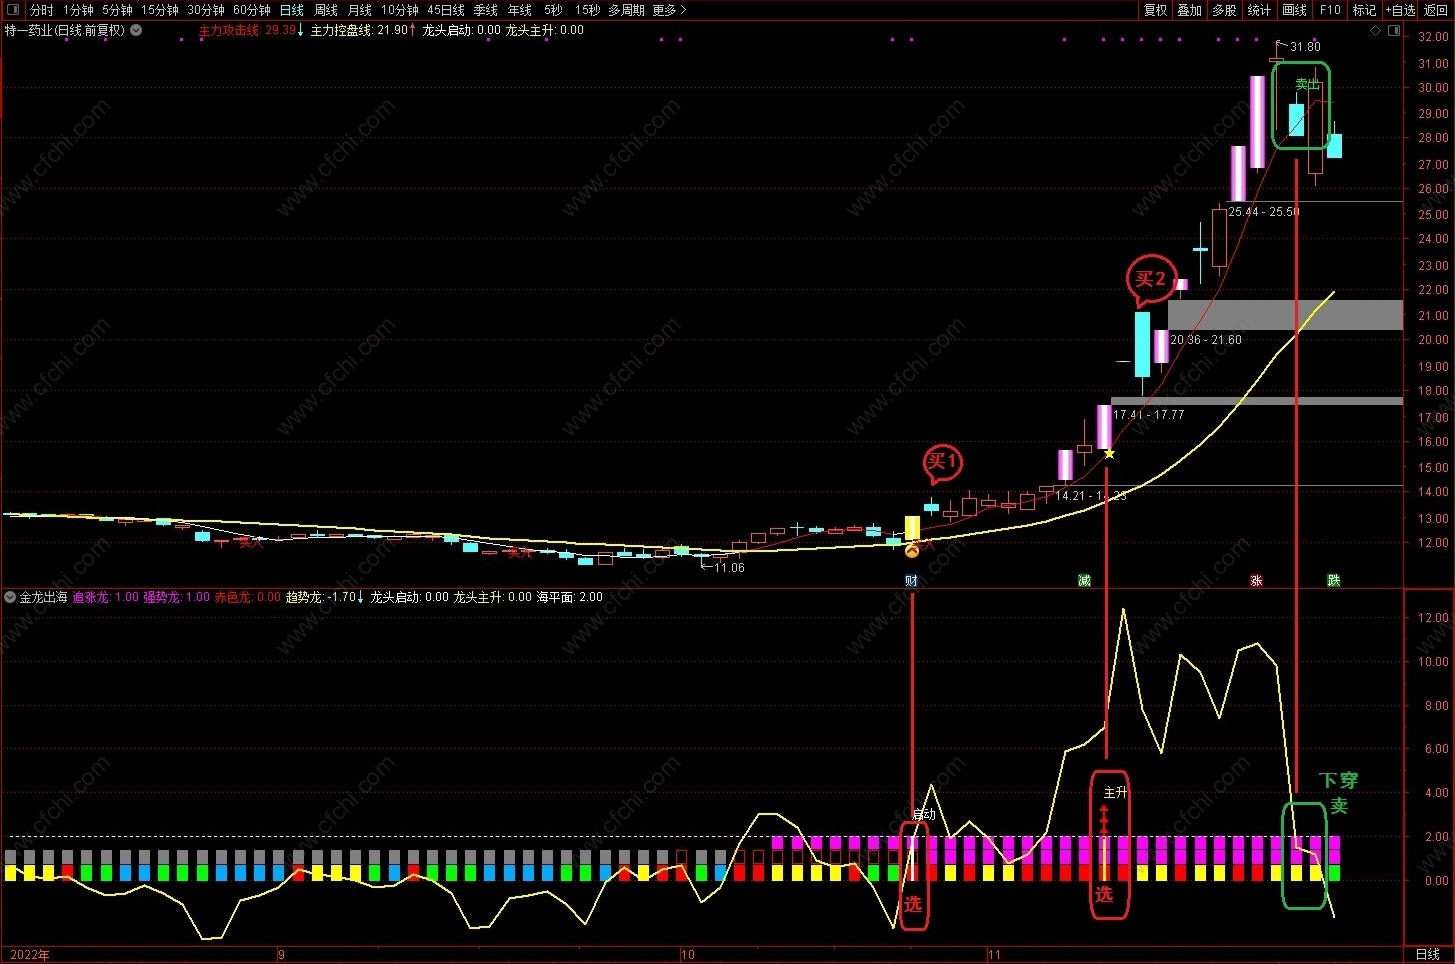Click the 龙头主升: 0.00 label in main chart header
The width and height of the screenshot is (1455, 964).
(x=544, y=30)
